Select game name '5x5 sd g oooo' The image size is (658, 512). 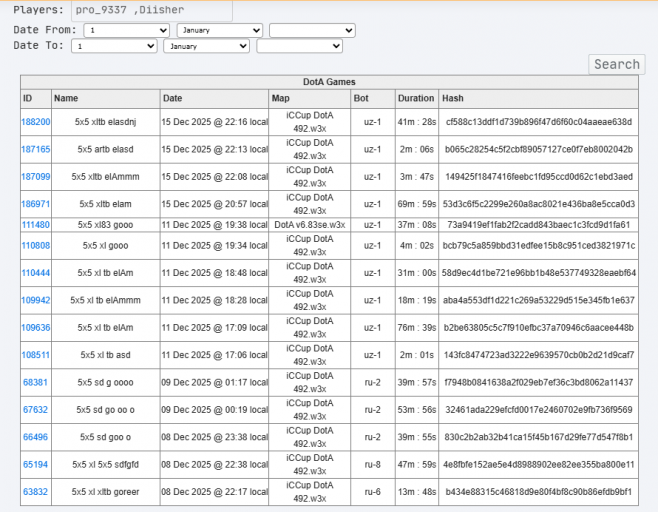click(x=105, y=382)
